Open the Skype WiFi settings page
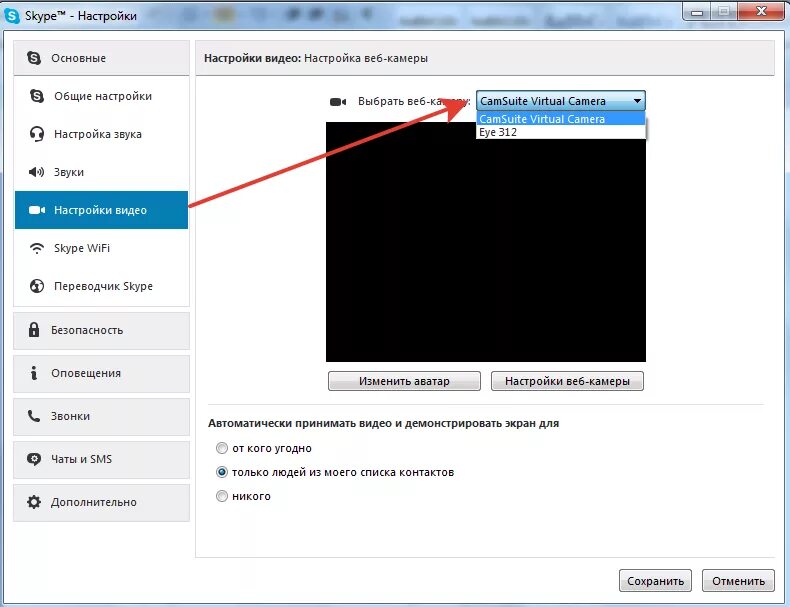The width and height of the screenshot is (790, 607). [x=101, y=248]
